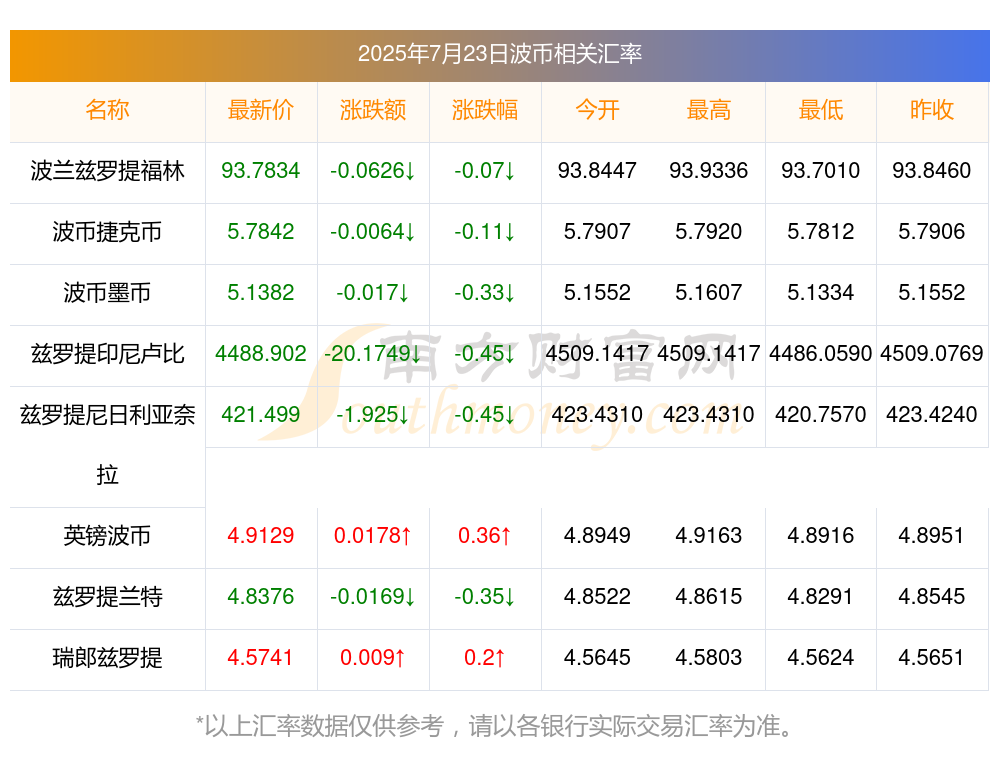
Task: Click the opening value 4.8949
Action: click(x=597, y=536)
